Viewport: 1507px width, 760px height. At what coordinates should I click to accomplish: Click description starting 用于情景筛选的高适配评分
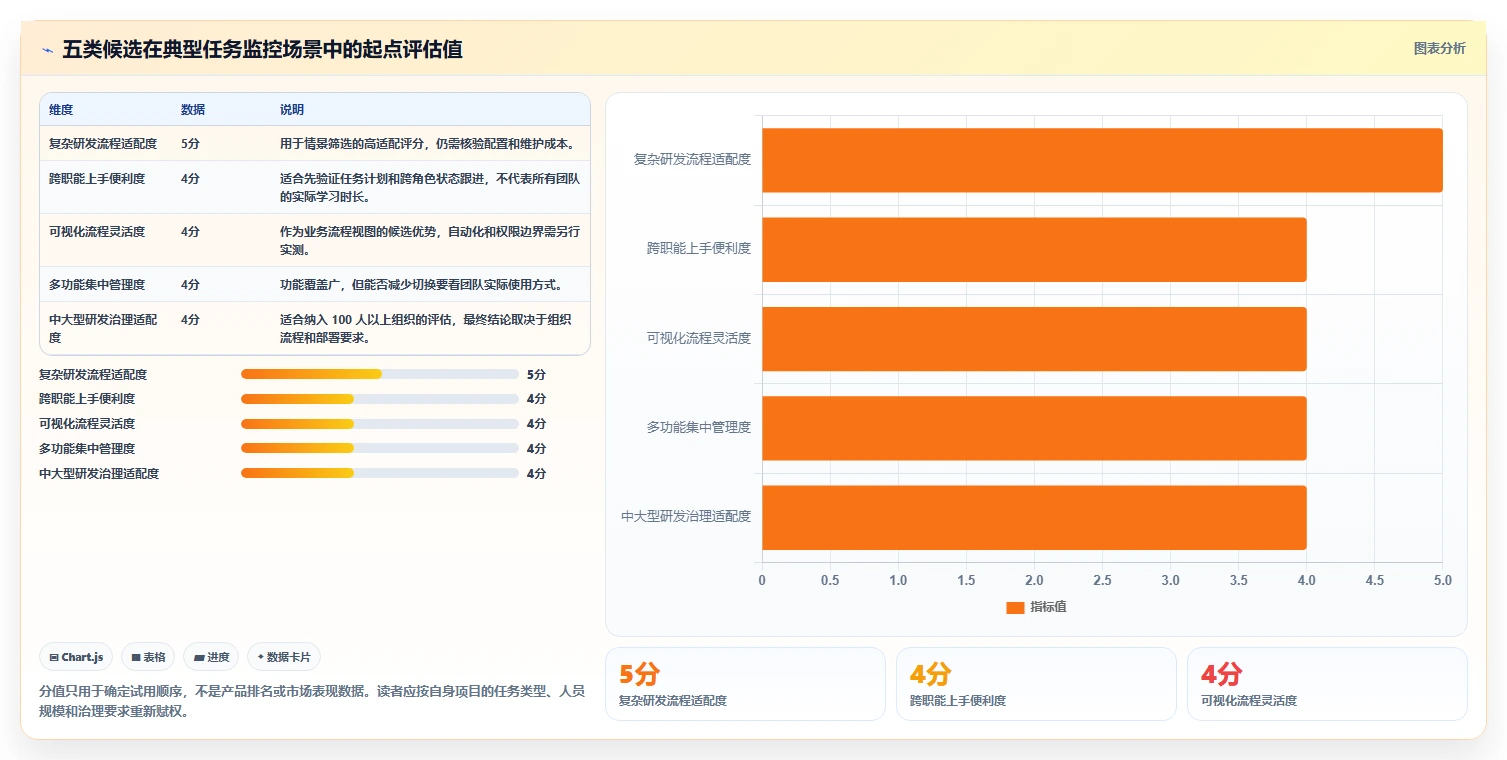(x=428, y=143)
